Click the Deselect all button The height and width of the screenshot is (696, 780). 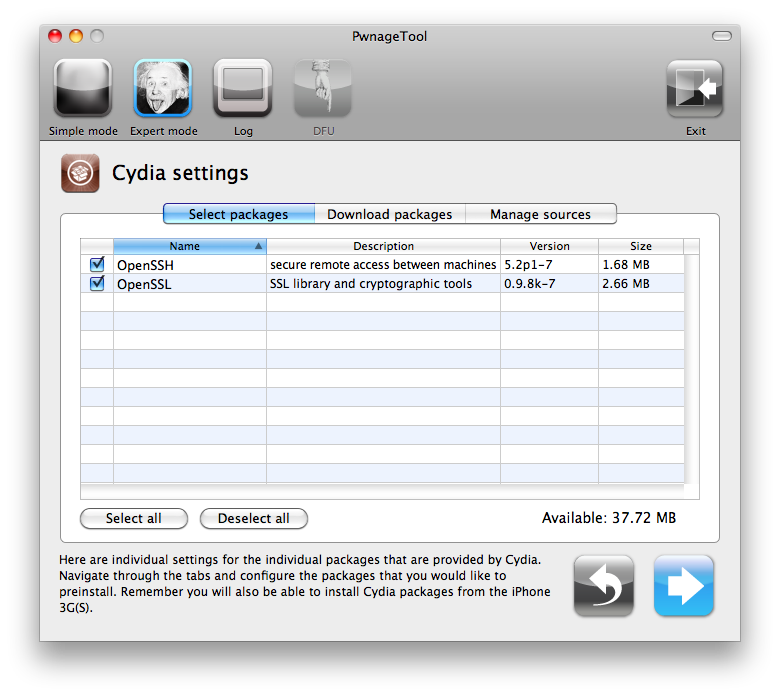[254, 518]
